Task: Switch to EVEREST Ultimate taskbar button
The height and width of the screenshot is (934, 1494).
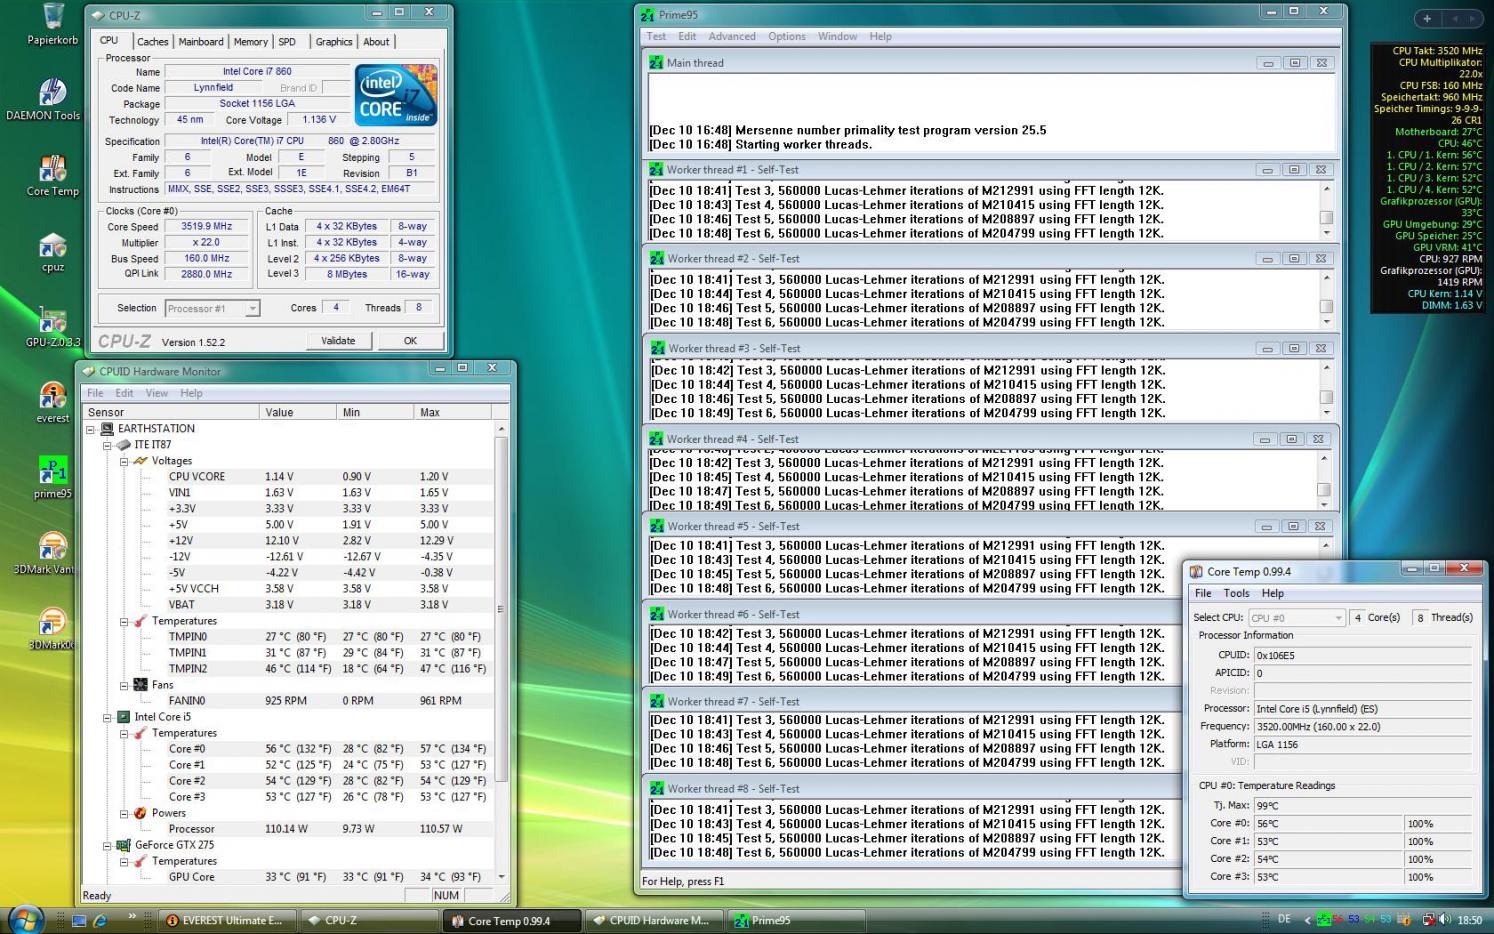Action: point(226,920)
